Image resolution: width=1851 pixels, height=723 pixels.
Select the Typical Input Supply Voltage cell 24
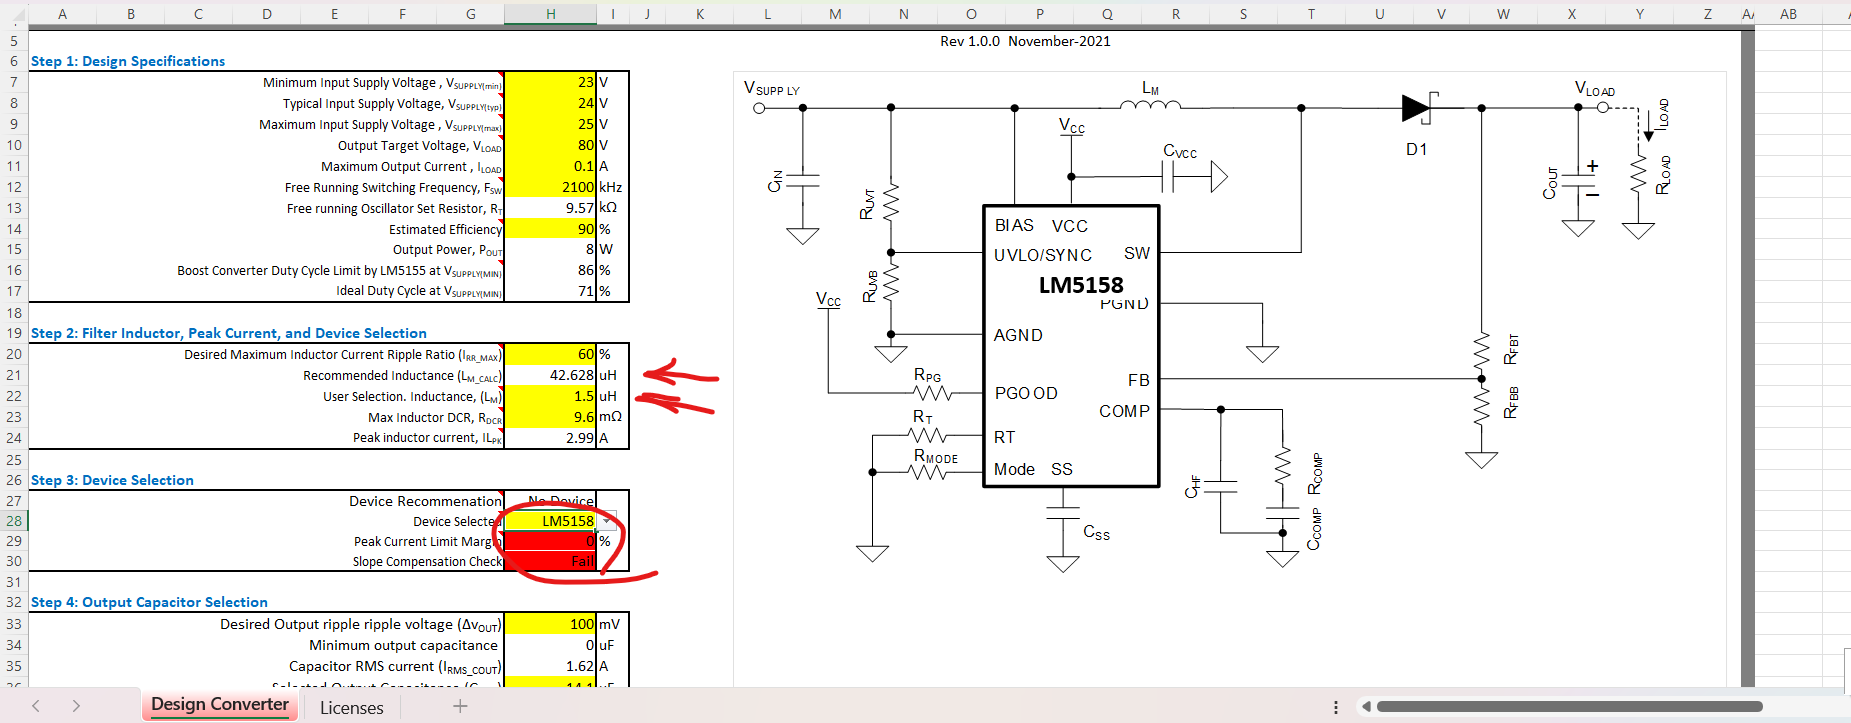[550, 103]
